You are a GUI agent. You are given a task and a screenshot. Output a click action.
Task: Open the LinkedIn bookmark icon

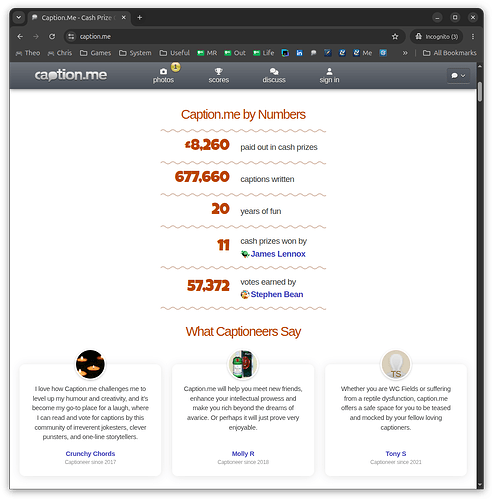[299, 53]
